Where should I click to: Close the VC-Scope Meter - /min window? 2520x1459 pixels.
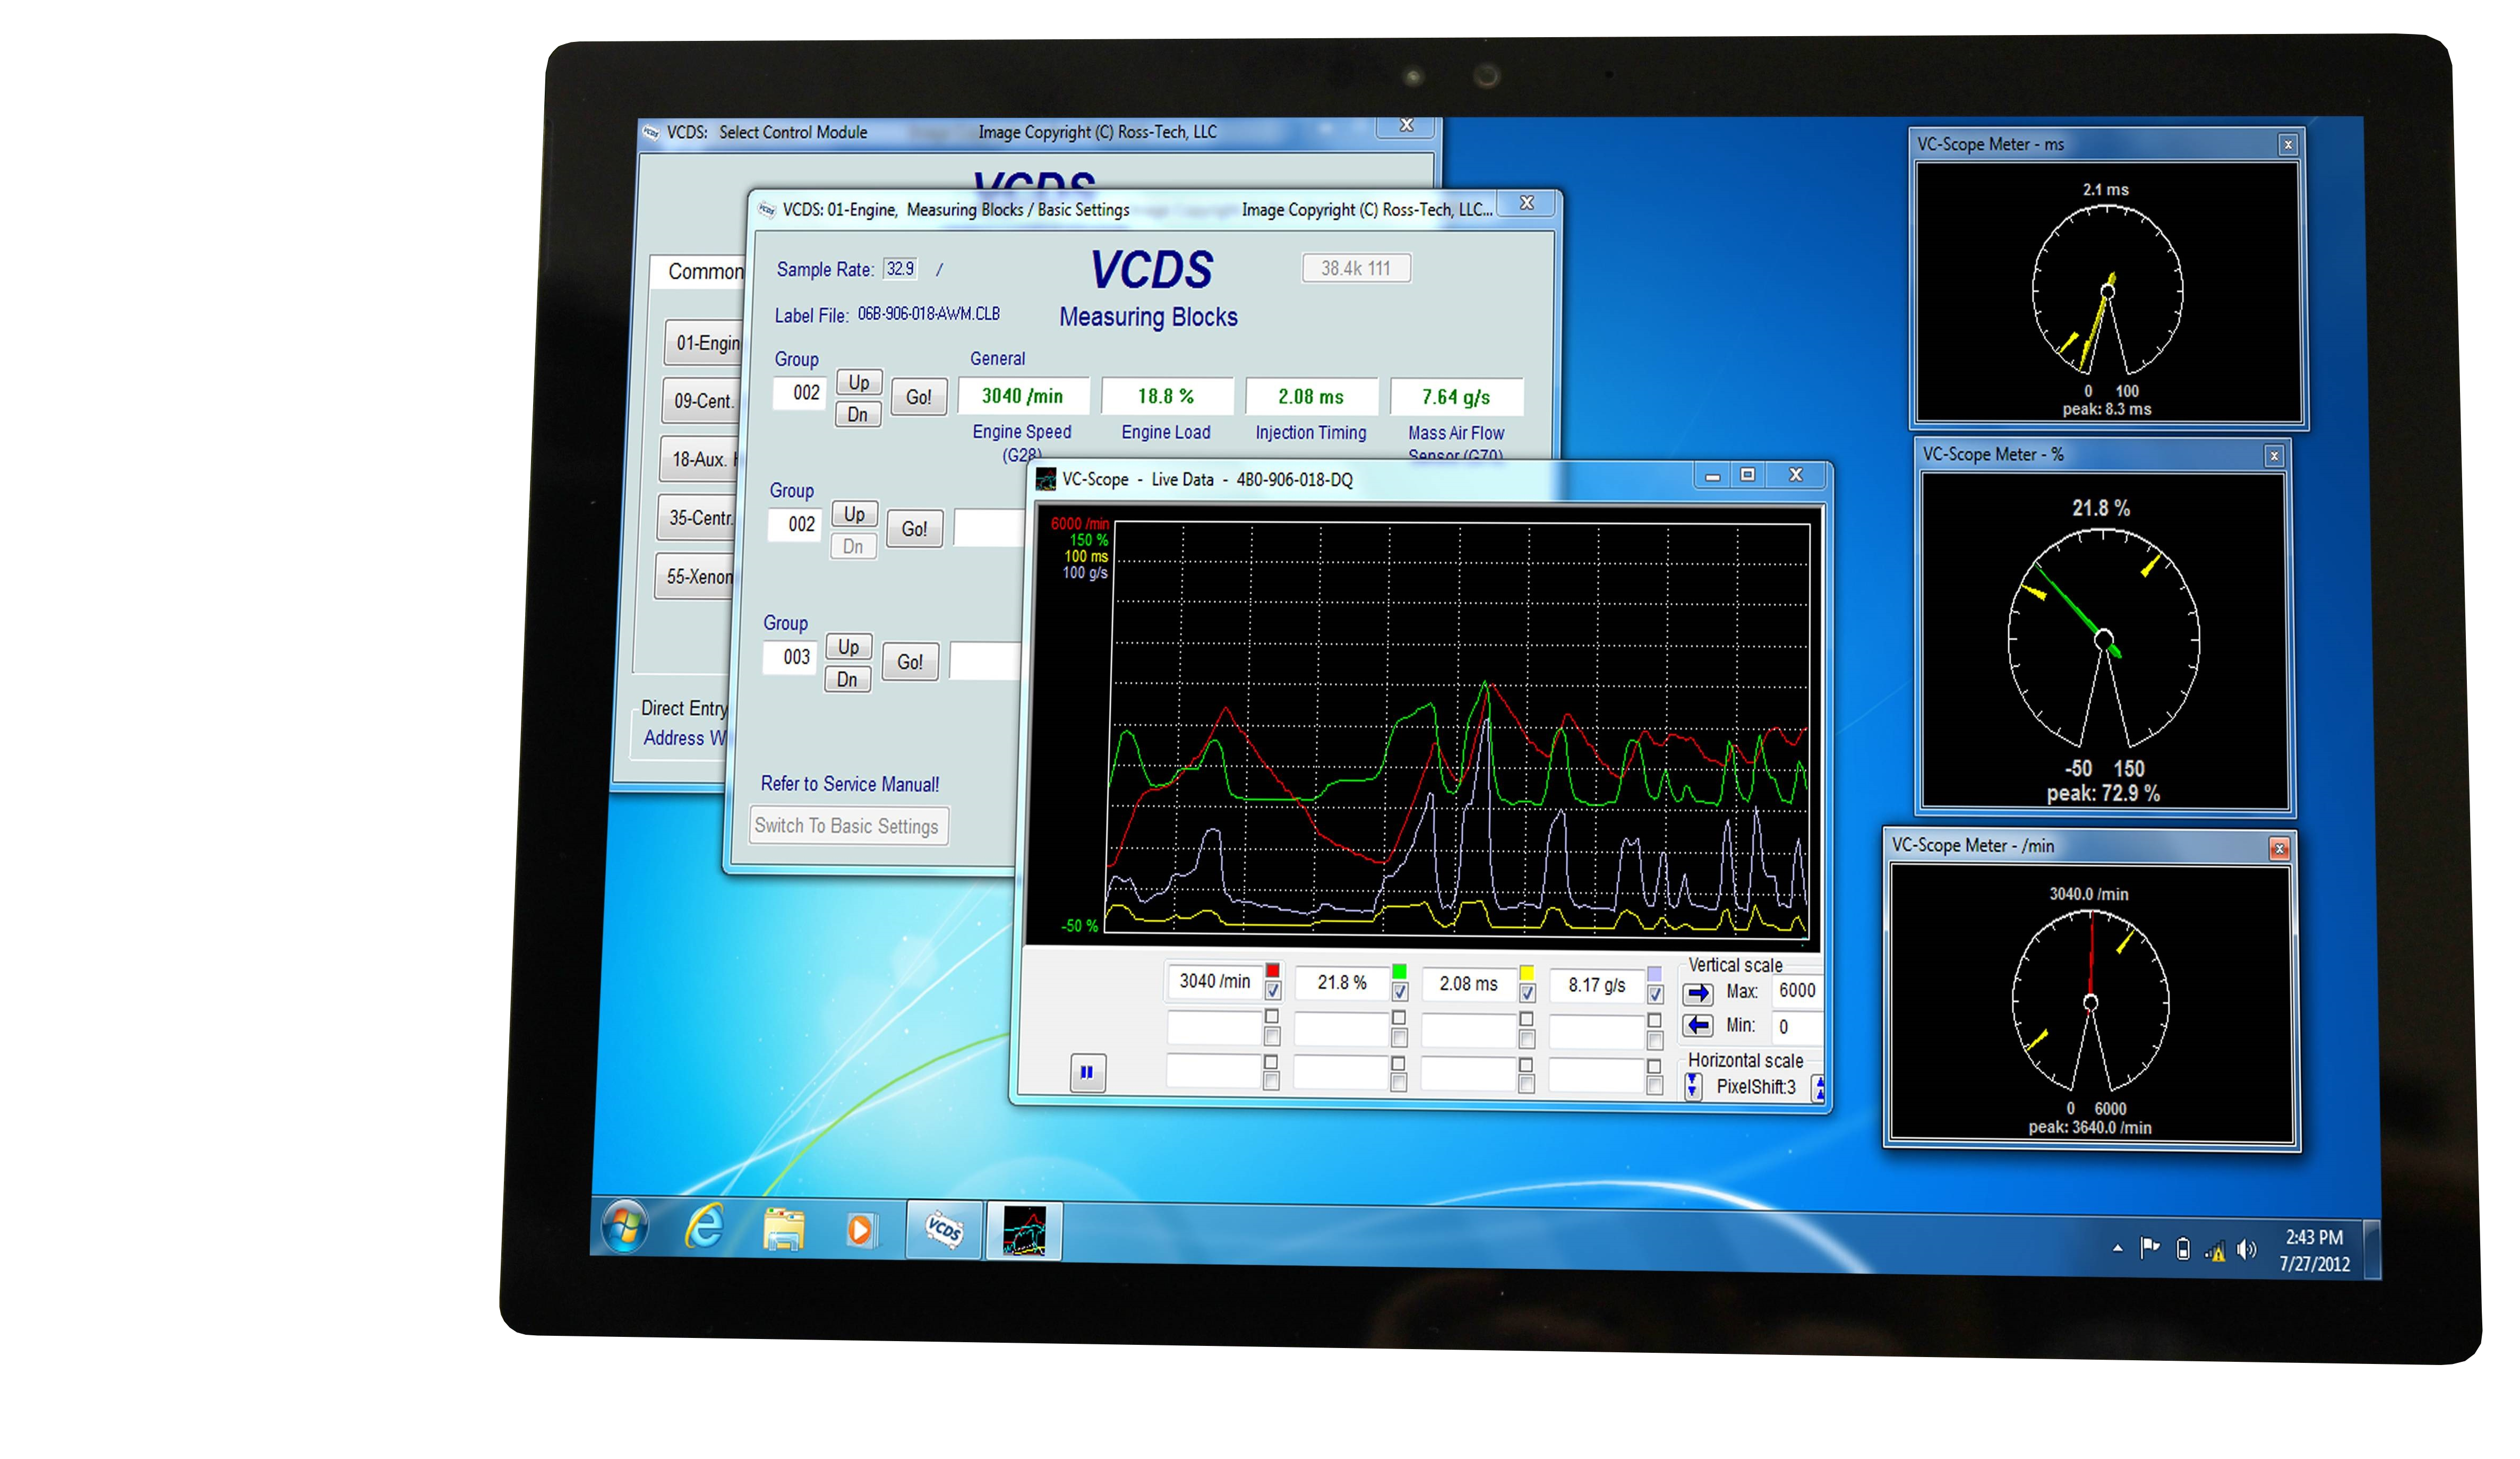coord(2279,849)
